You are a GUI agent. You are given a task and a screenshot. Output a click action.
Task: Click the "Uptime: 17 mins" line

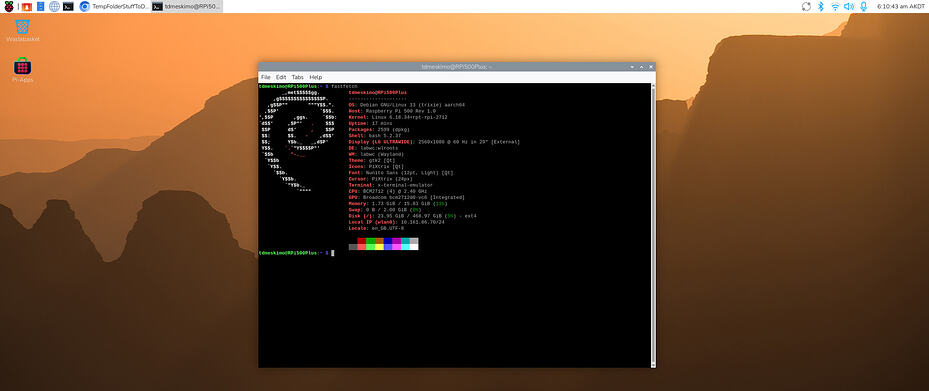[370, 123]
